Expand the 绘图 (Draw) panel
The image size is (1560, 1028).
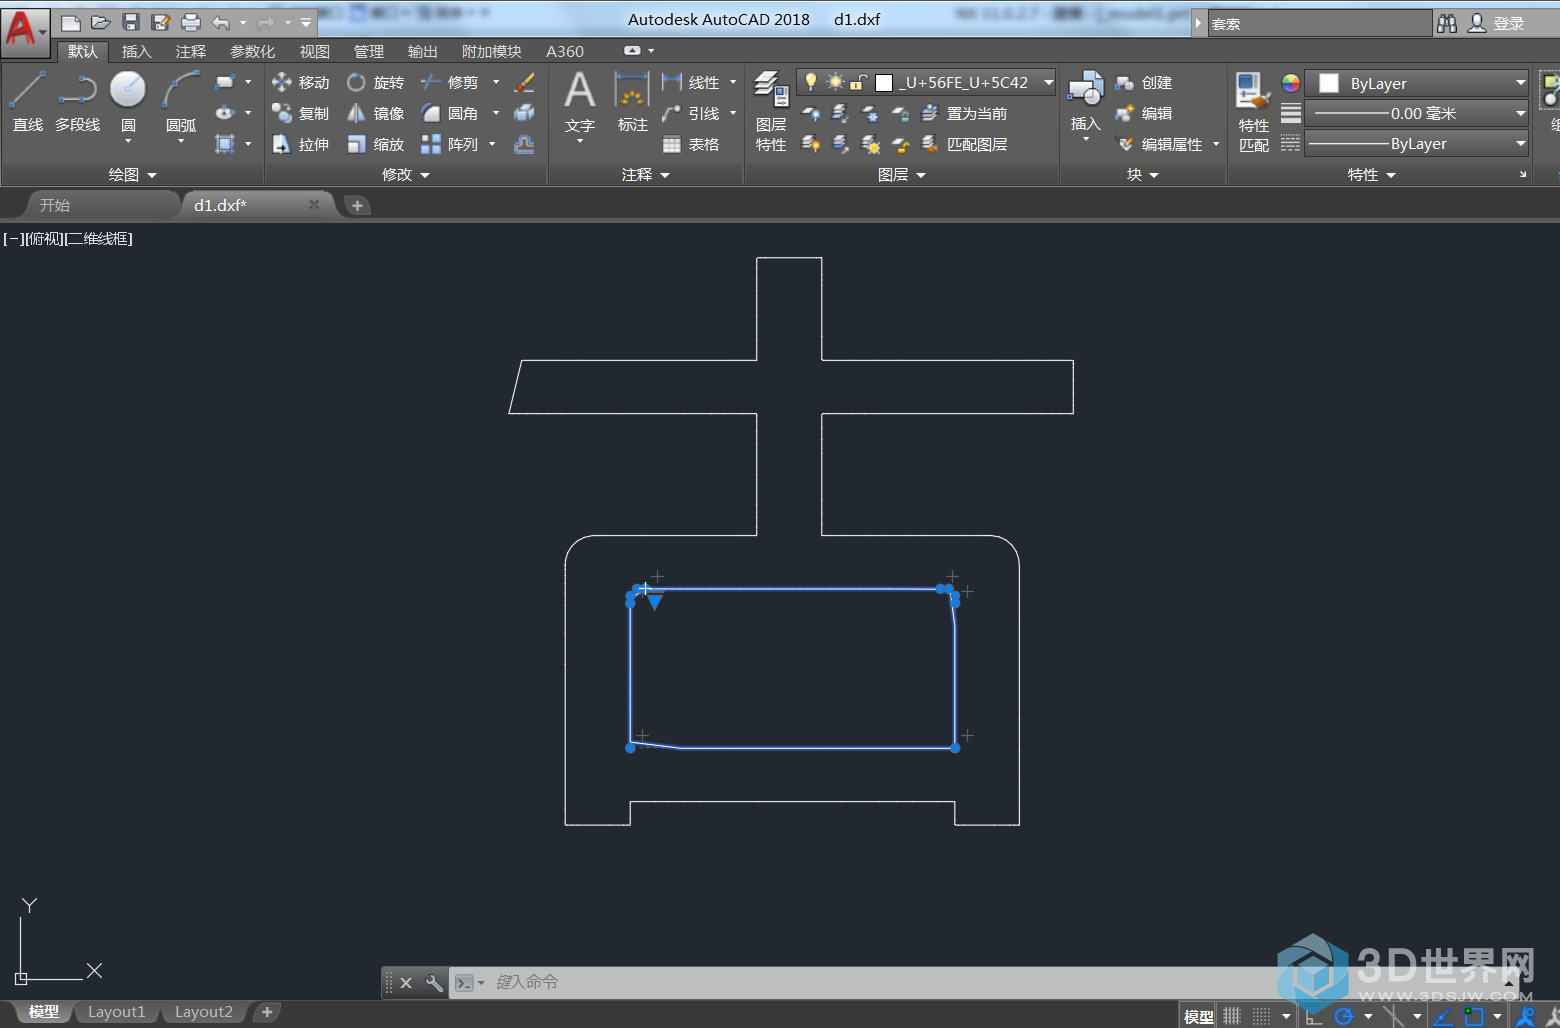click(x=133, y=175)
